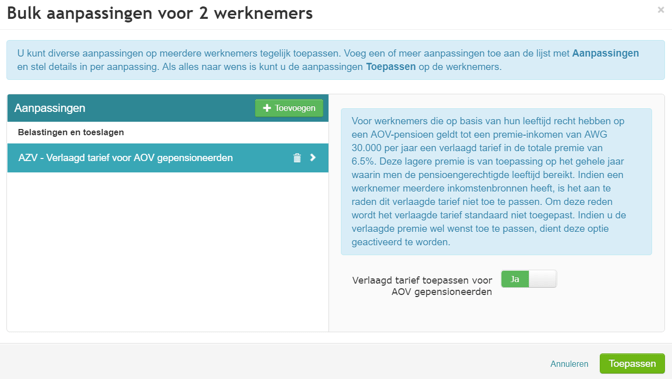Add a new adjustment with Toevoegen
Image resolution: width=672 pixels, height=379 pixels.
click(x=289, y=108)
